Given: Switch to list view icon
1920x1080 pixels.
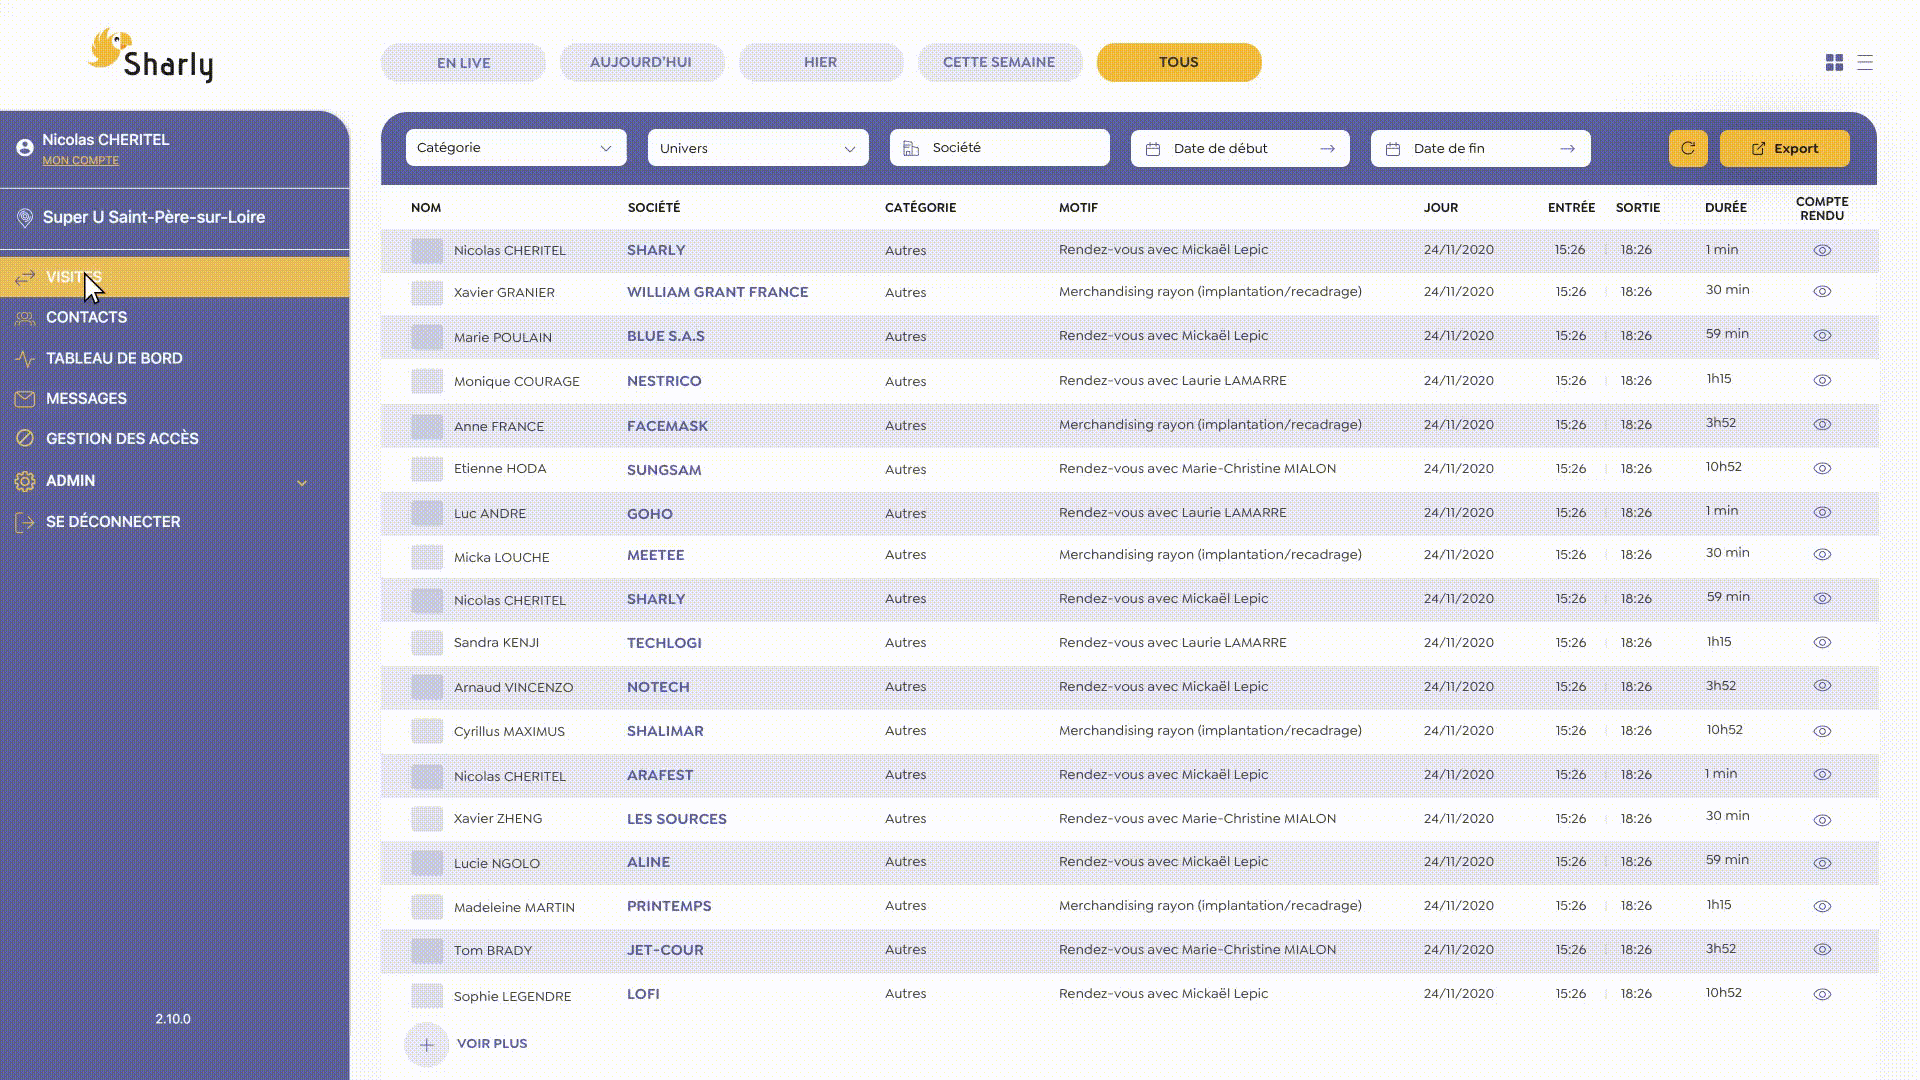Looking at the screenshot, I should (1865, 62).
